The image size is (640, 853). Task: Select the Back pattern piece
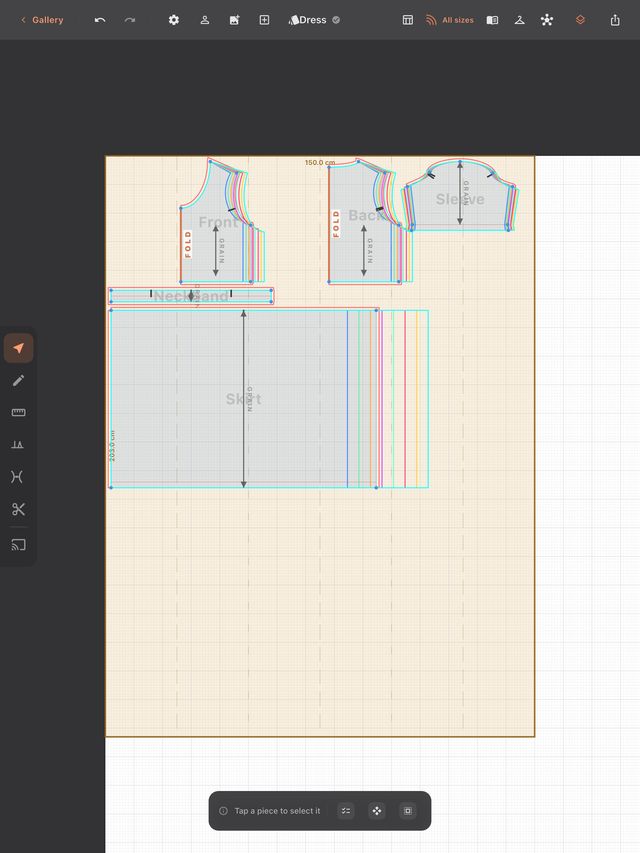[x=366, y=215]
